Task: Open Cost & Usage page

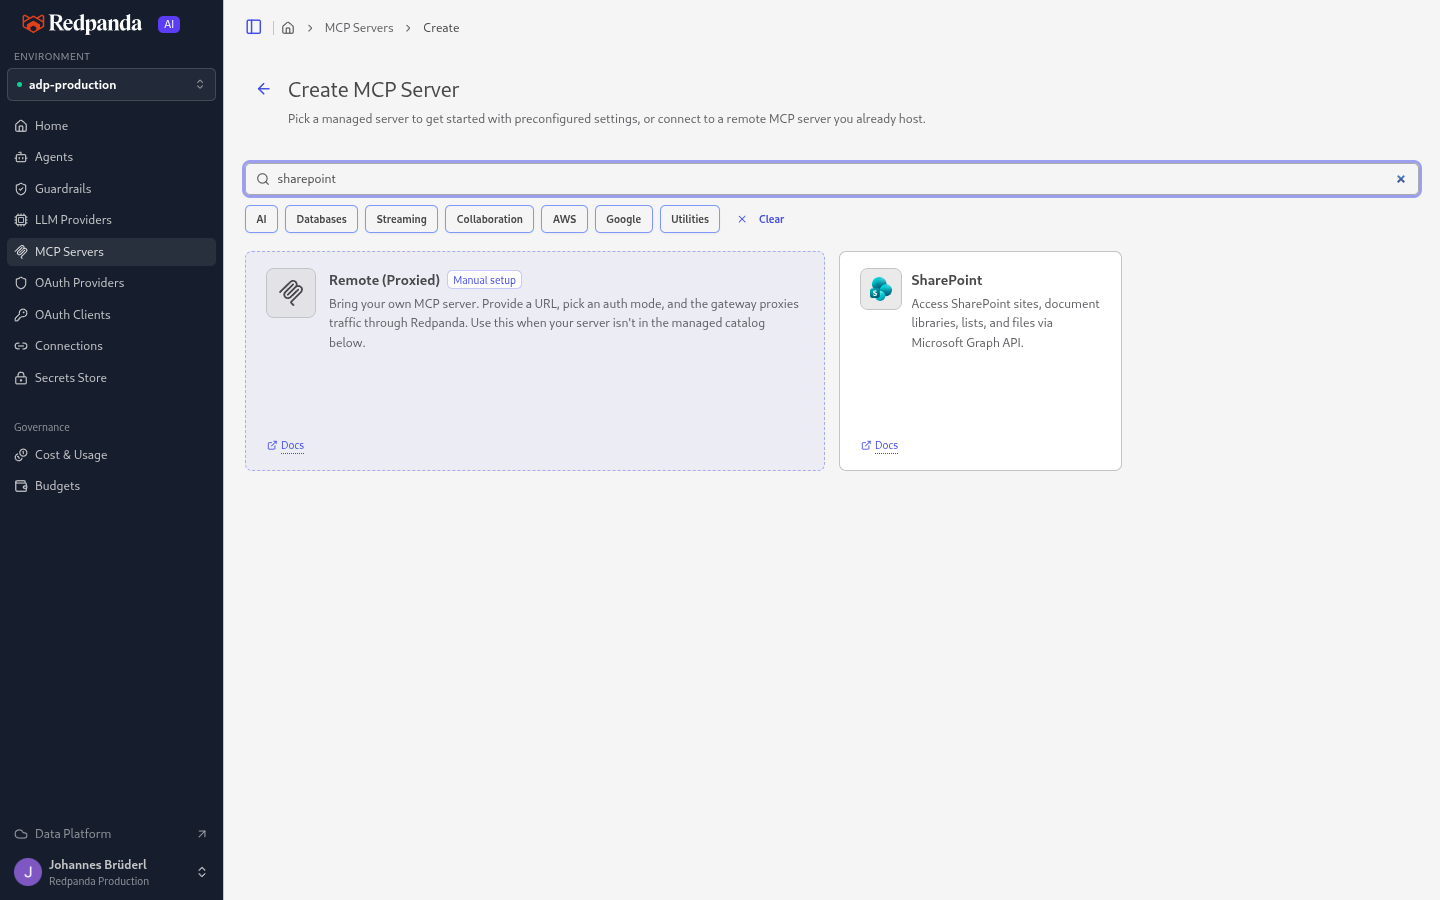Action: [111, 455]
